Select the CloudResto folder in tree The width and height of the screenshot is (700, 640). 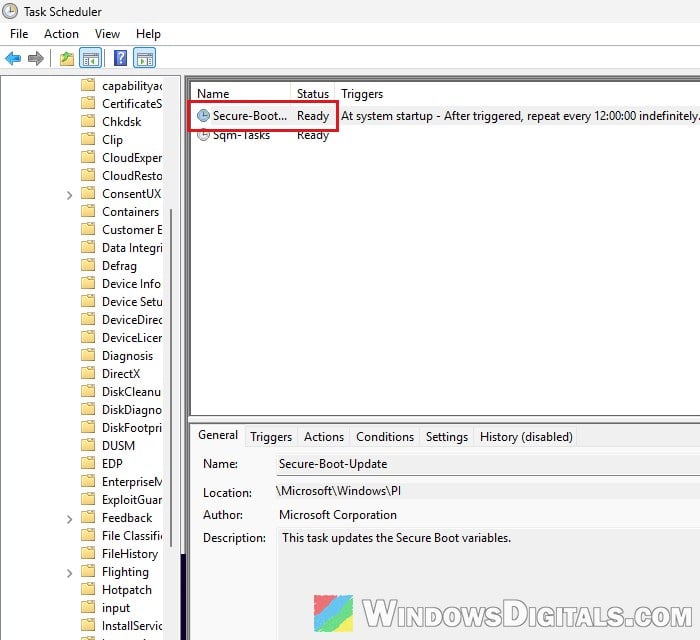(x=132, y=175)
